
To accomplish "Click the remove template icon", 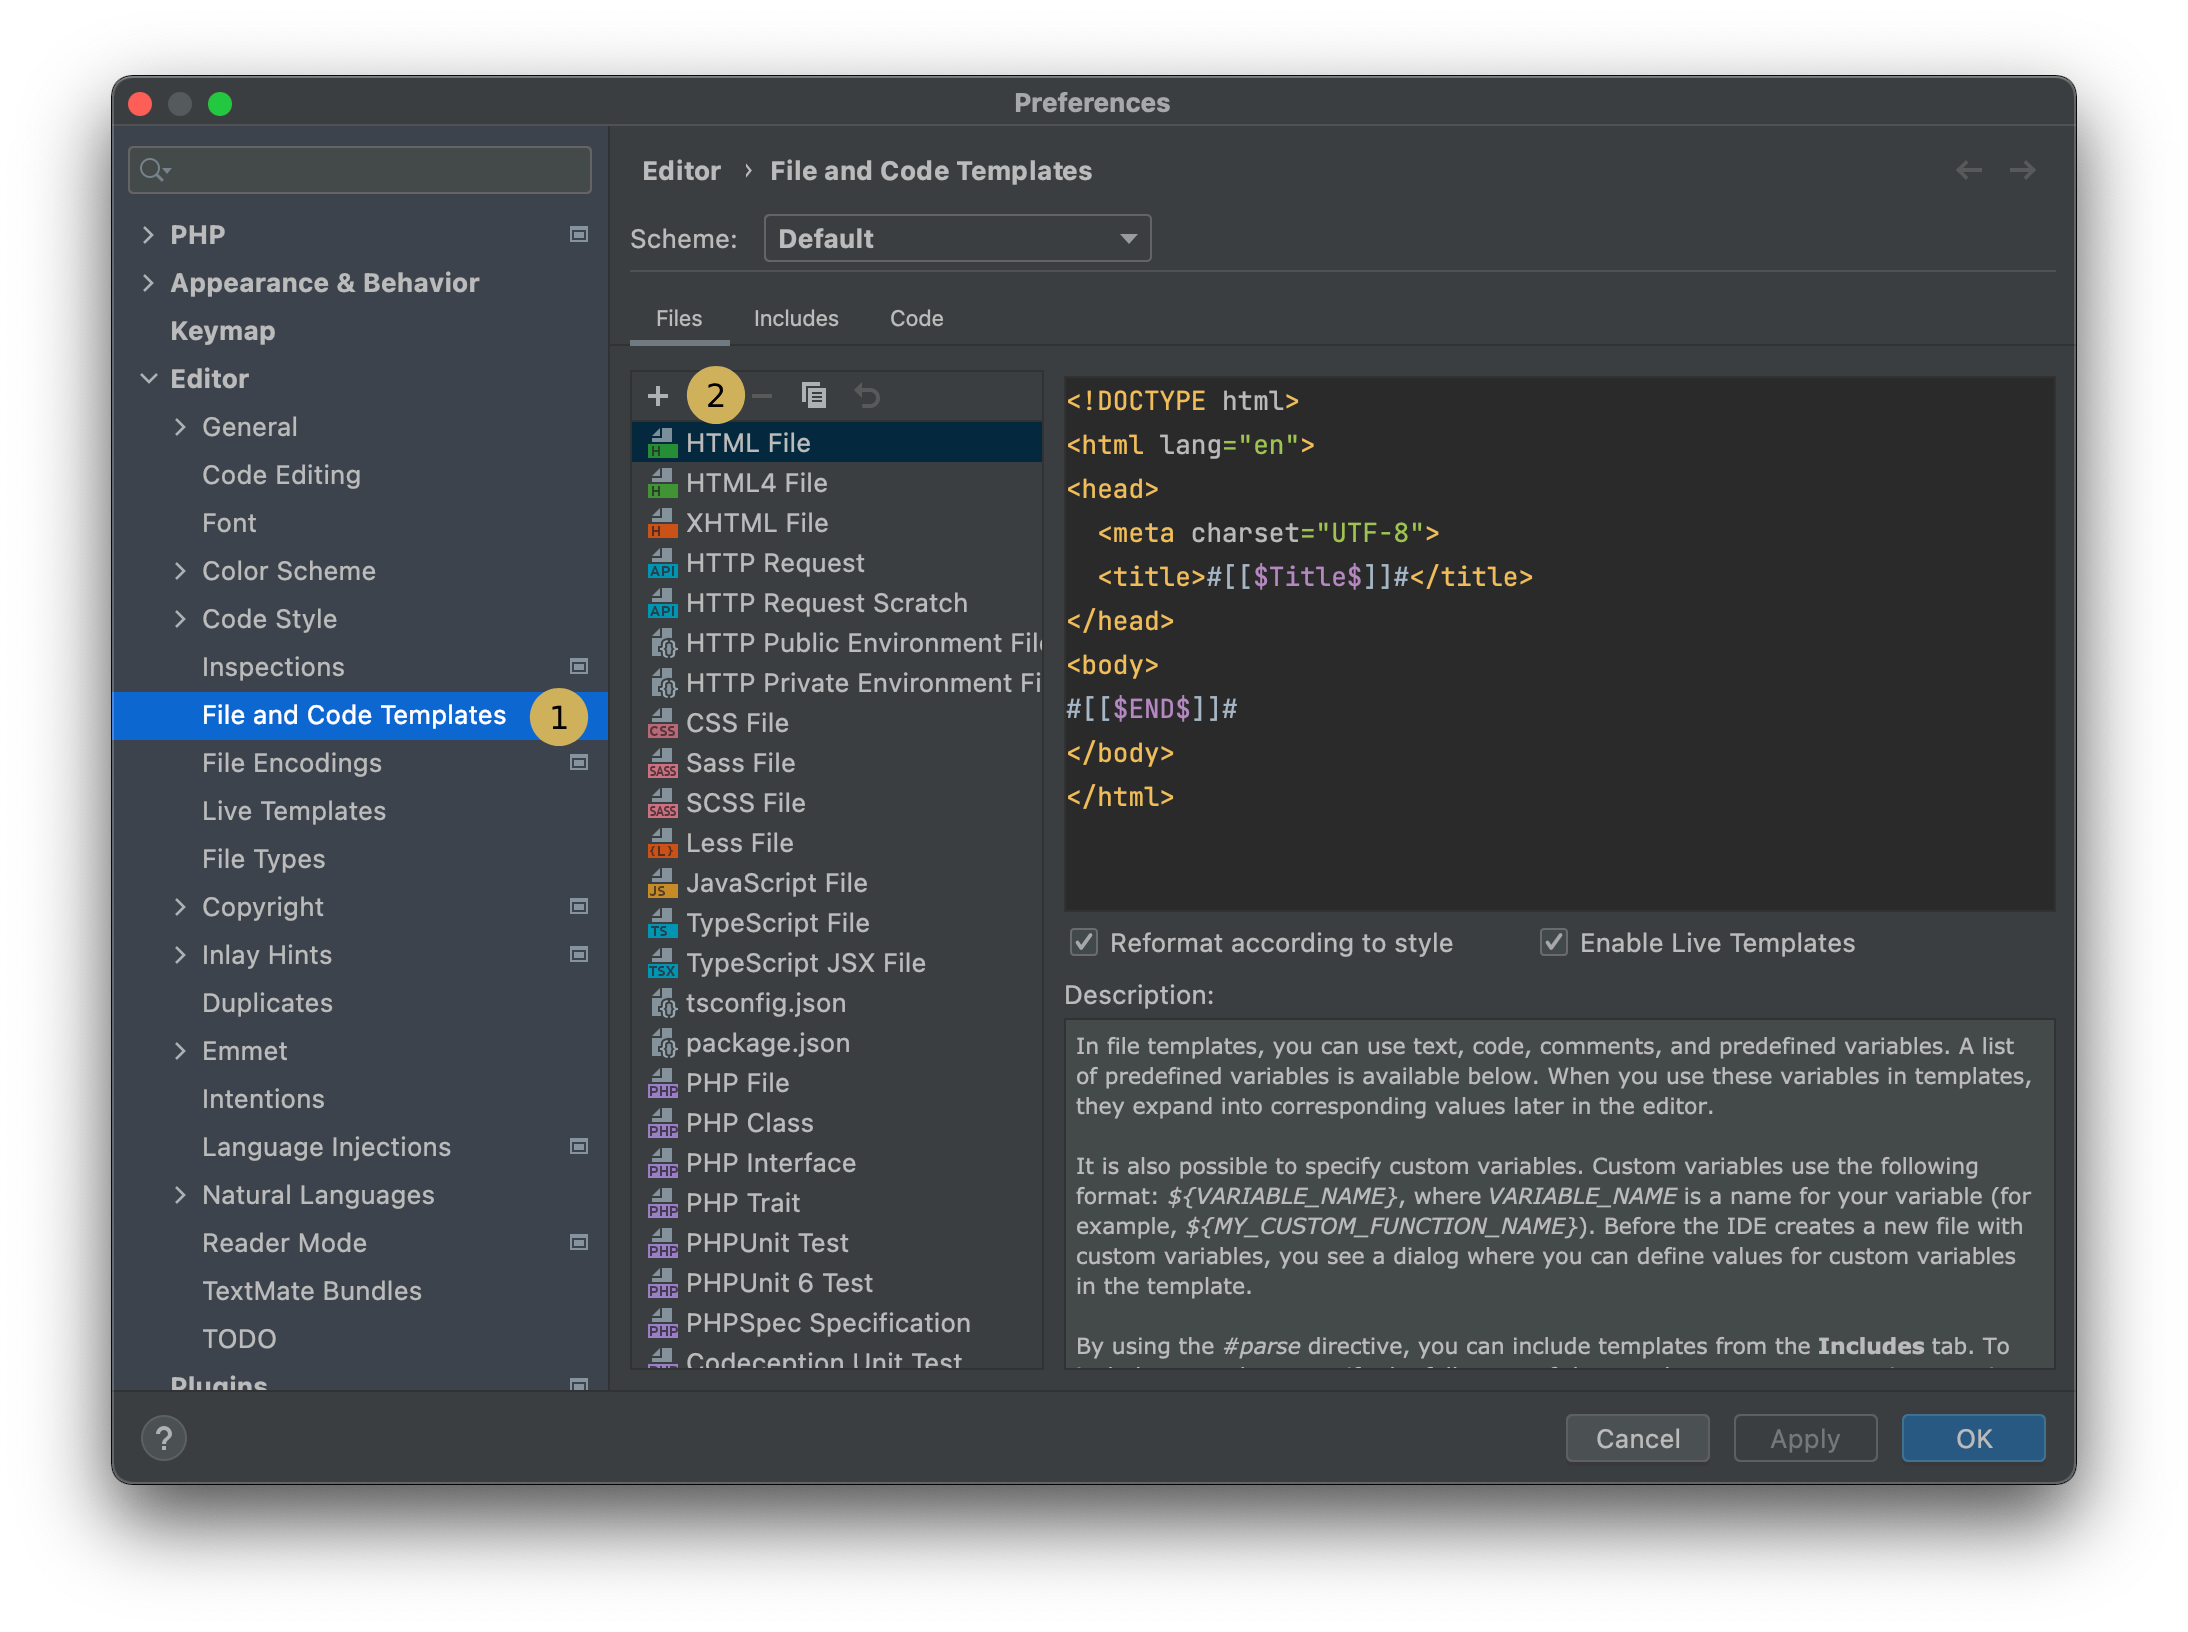I will (x=762, y=396).
